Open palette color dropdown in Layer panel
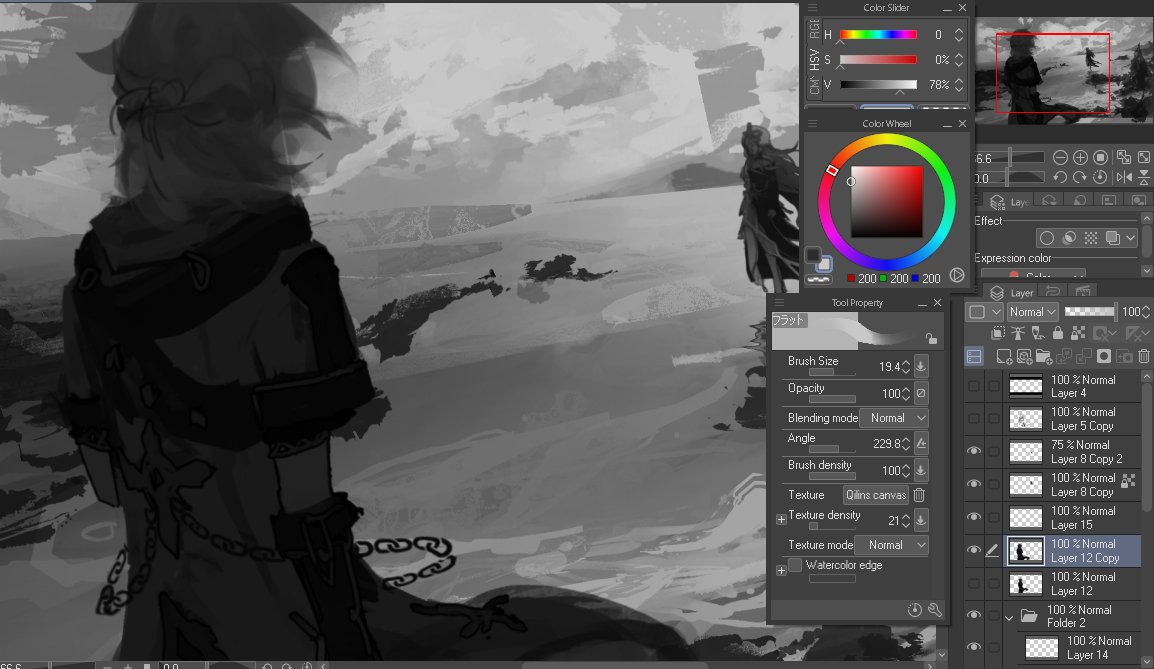The height and width of the screenshot is (669, 1154). (x=983, y=312)
